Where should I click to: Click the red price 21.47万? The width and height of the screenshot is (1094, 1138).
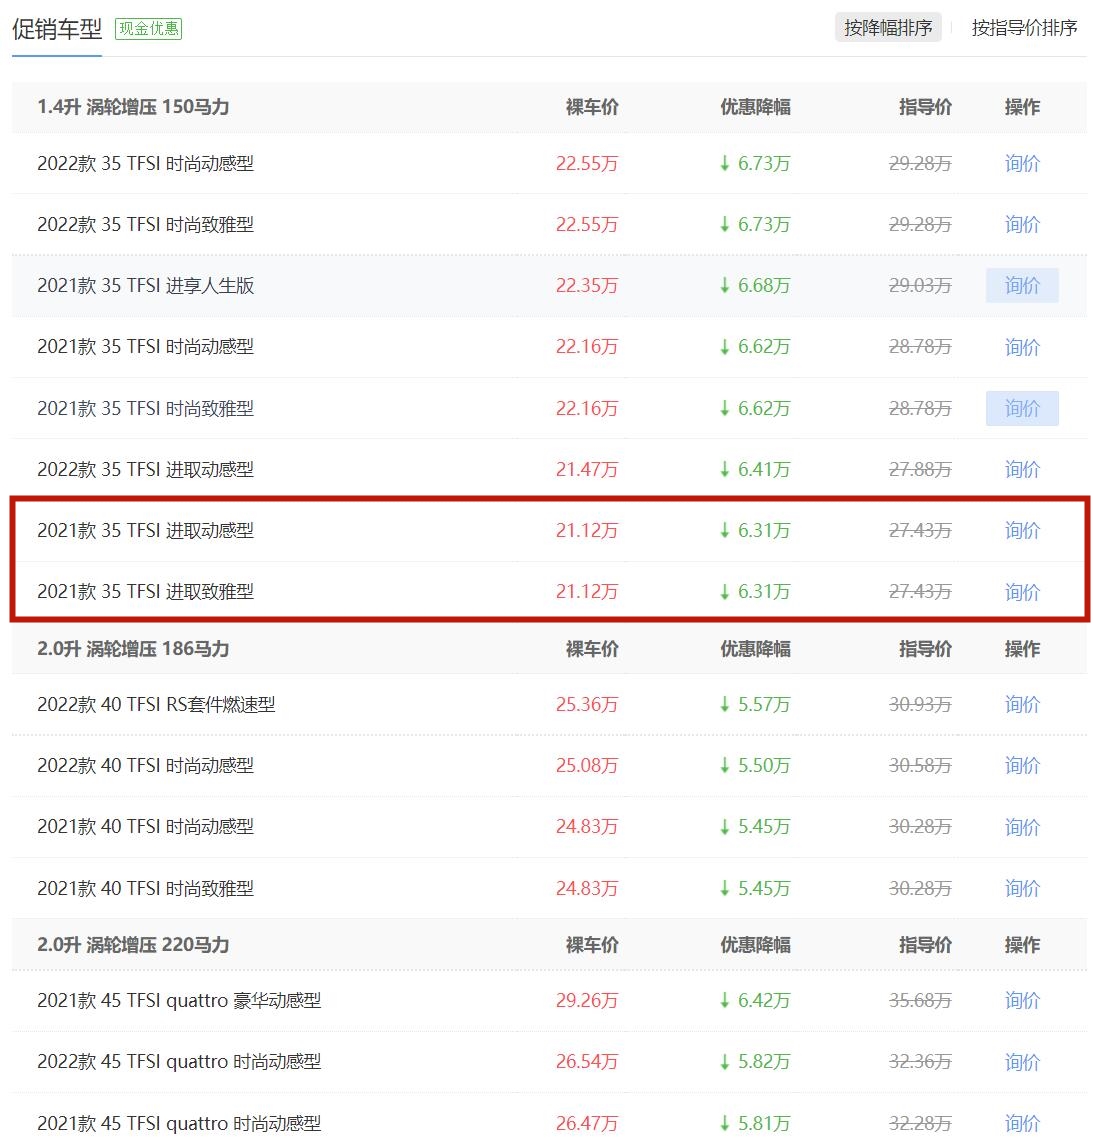click(x=587, y=469)
